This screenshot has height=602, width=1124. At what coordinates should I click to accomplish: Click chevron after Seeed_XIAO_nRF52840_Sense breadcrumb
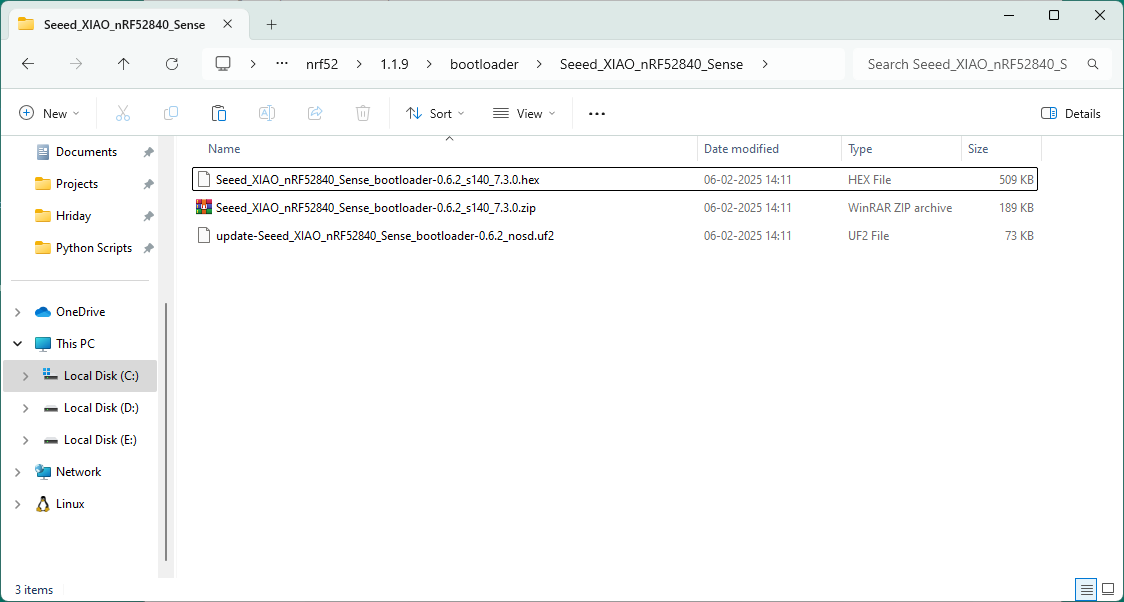(x=765, y=64)
